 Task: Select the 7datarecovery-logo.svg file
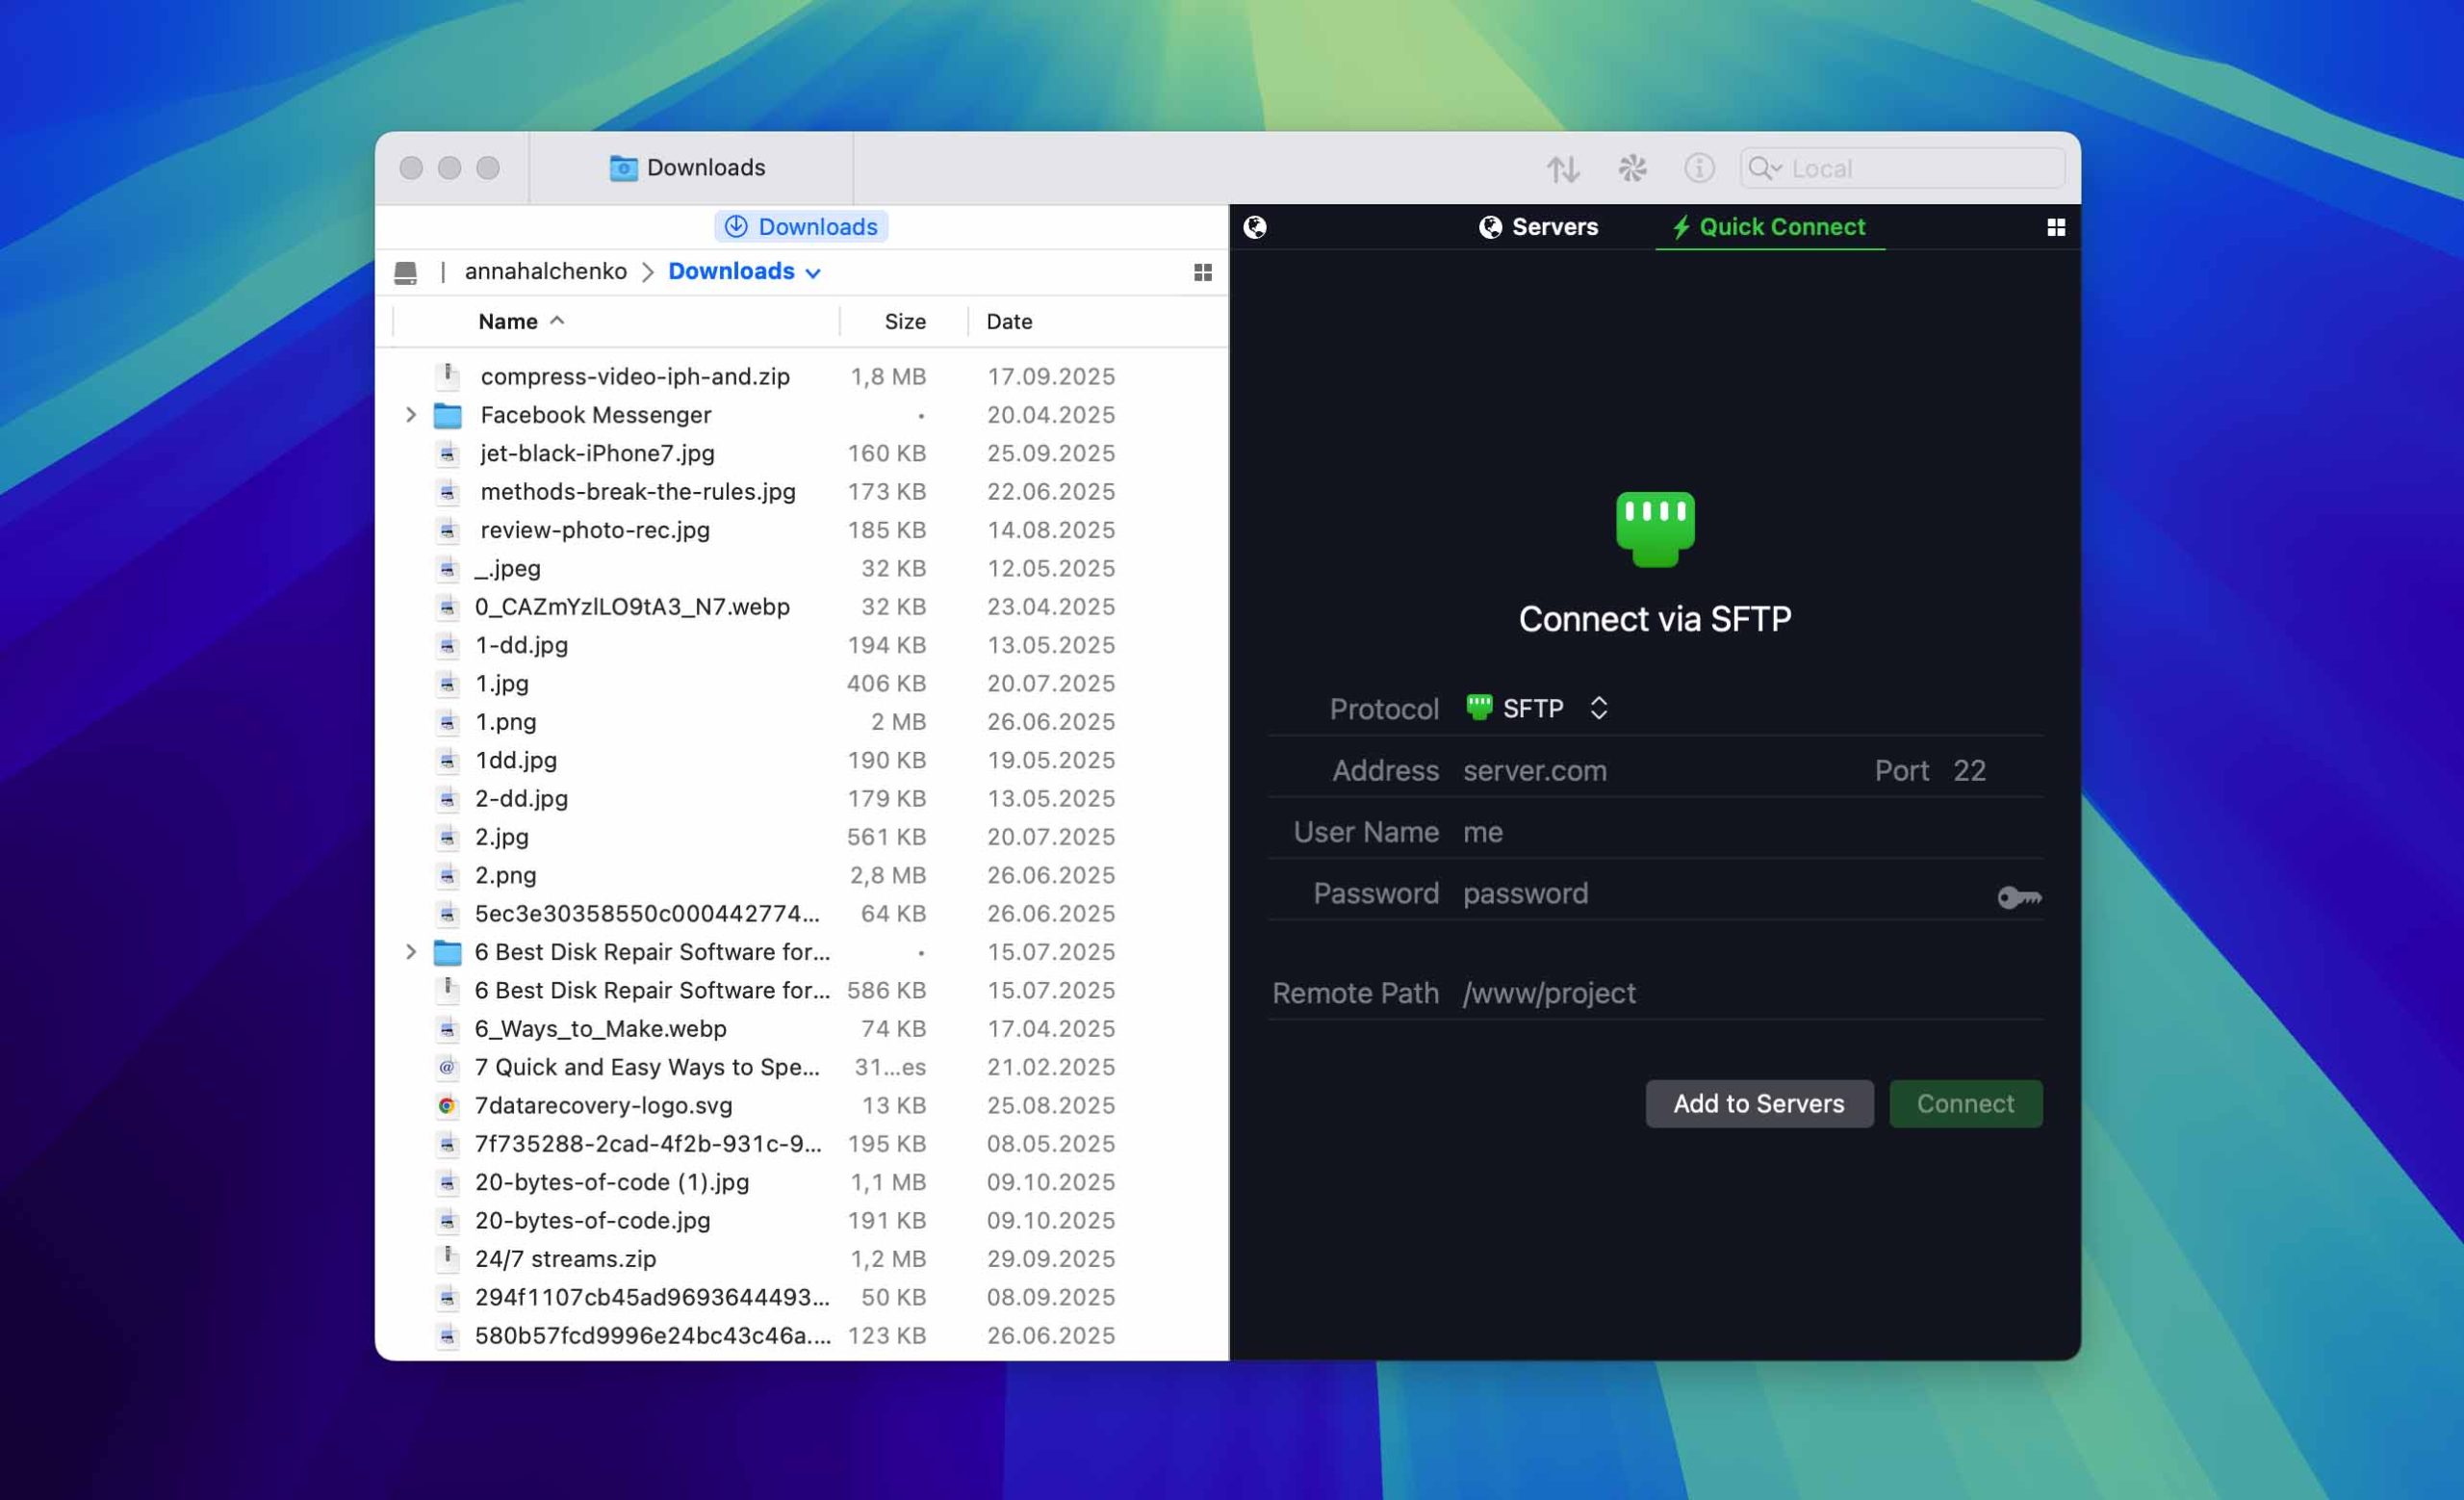click(x=603, y=1105)
